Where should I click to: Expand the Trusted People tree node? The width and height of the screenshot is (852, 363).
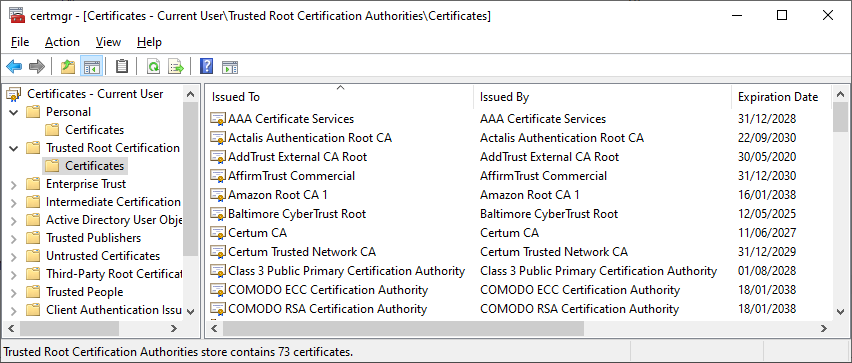point(14,292)
